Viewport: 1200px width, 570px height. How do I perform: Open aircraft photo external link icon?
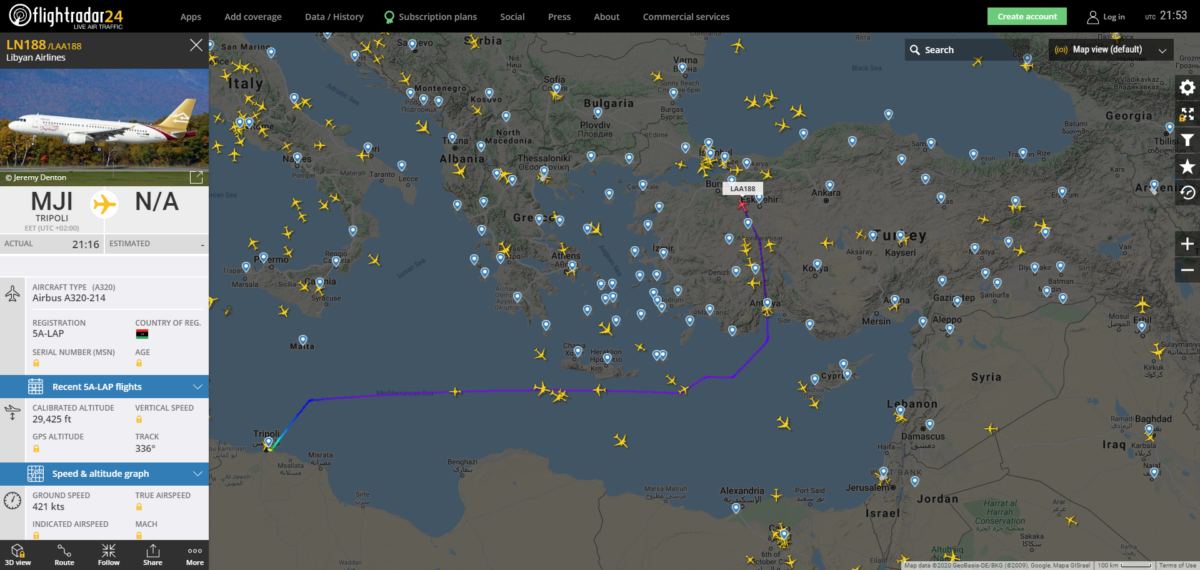pyautogui.click(x=196, y=177)
